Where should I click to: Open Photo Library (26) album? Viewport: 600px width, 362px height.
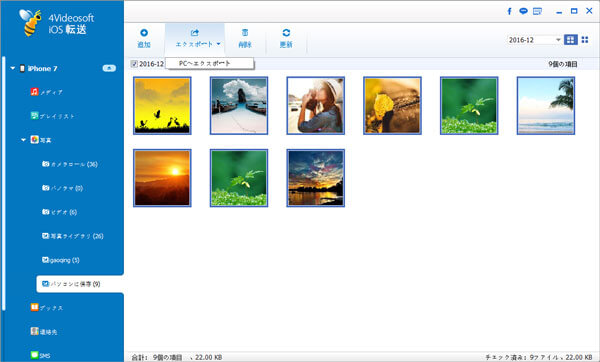[73, 236]
